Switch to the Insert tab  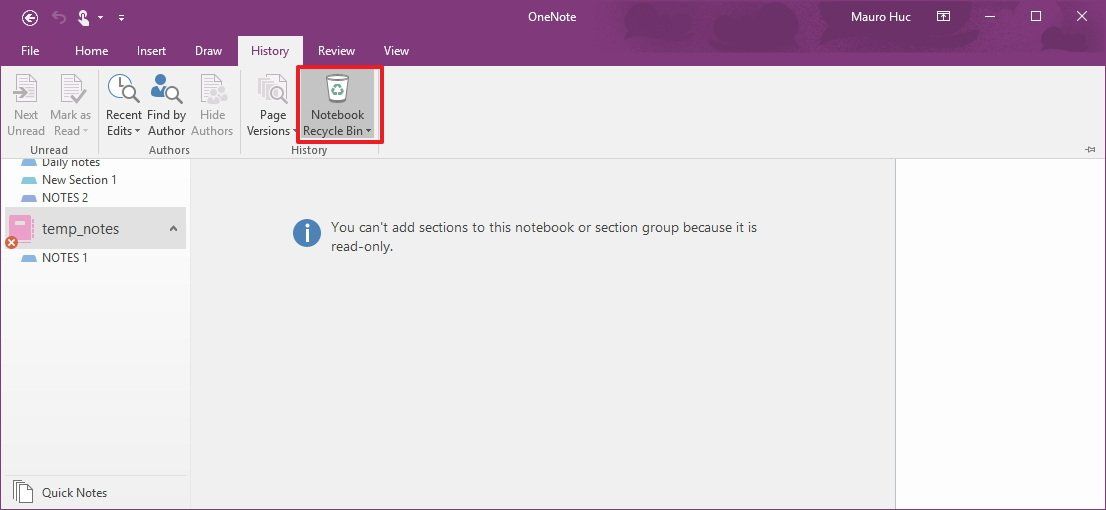coord(152,51)
